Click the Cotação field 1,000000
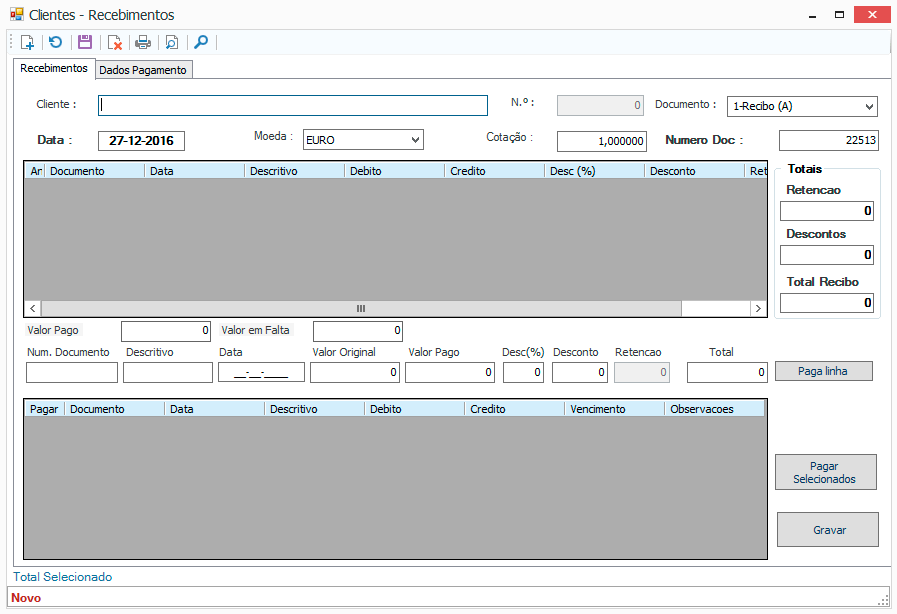This screenshot has width=897, height=614. point(602,141)
